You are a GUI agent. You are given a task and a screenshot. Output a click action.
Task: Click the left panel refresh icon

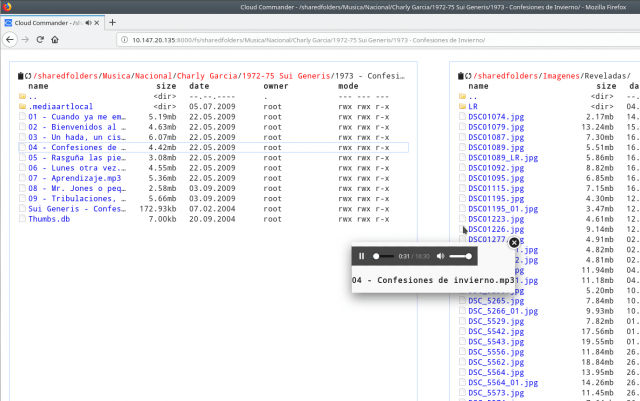(x=30, y=76)
